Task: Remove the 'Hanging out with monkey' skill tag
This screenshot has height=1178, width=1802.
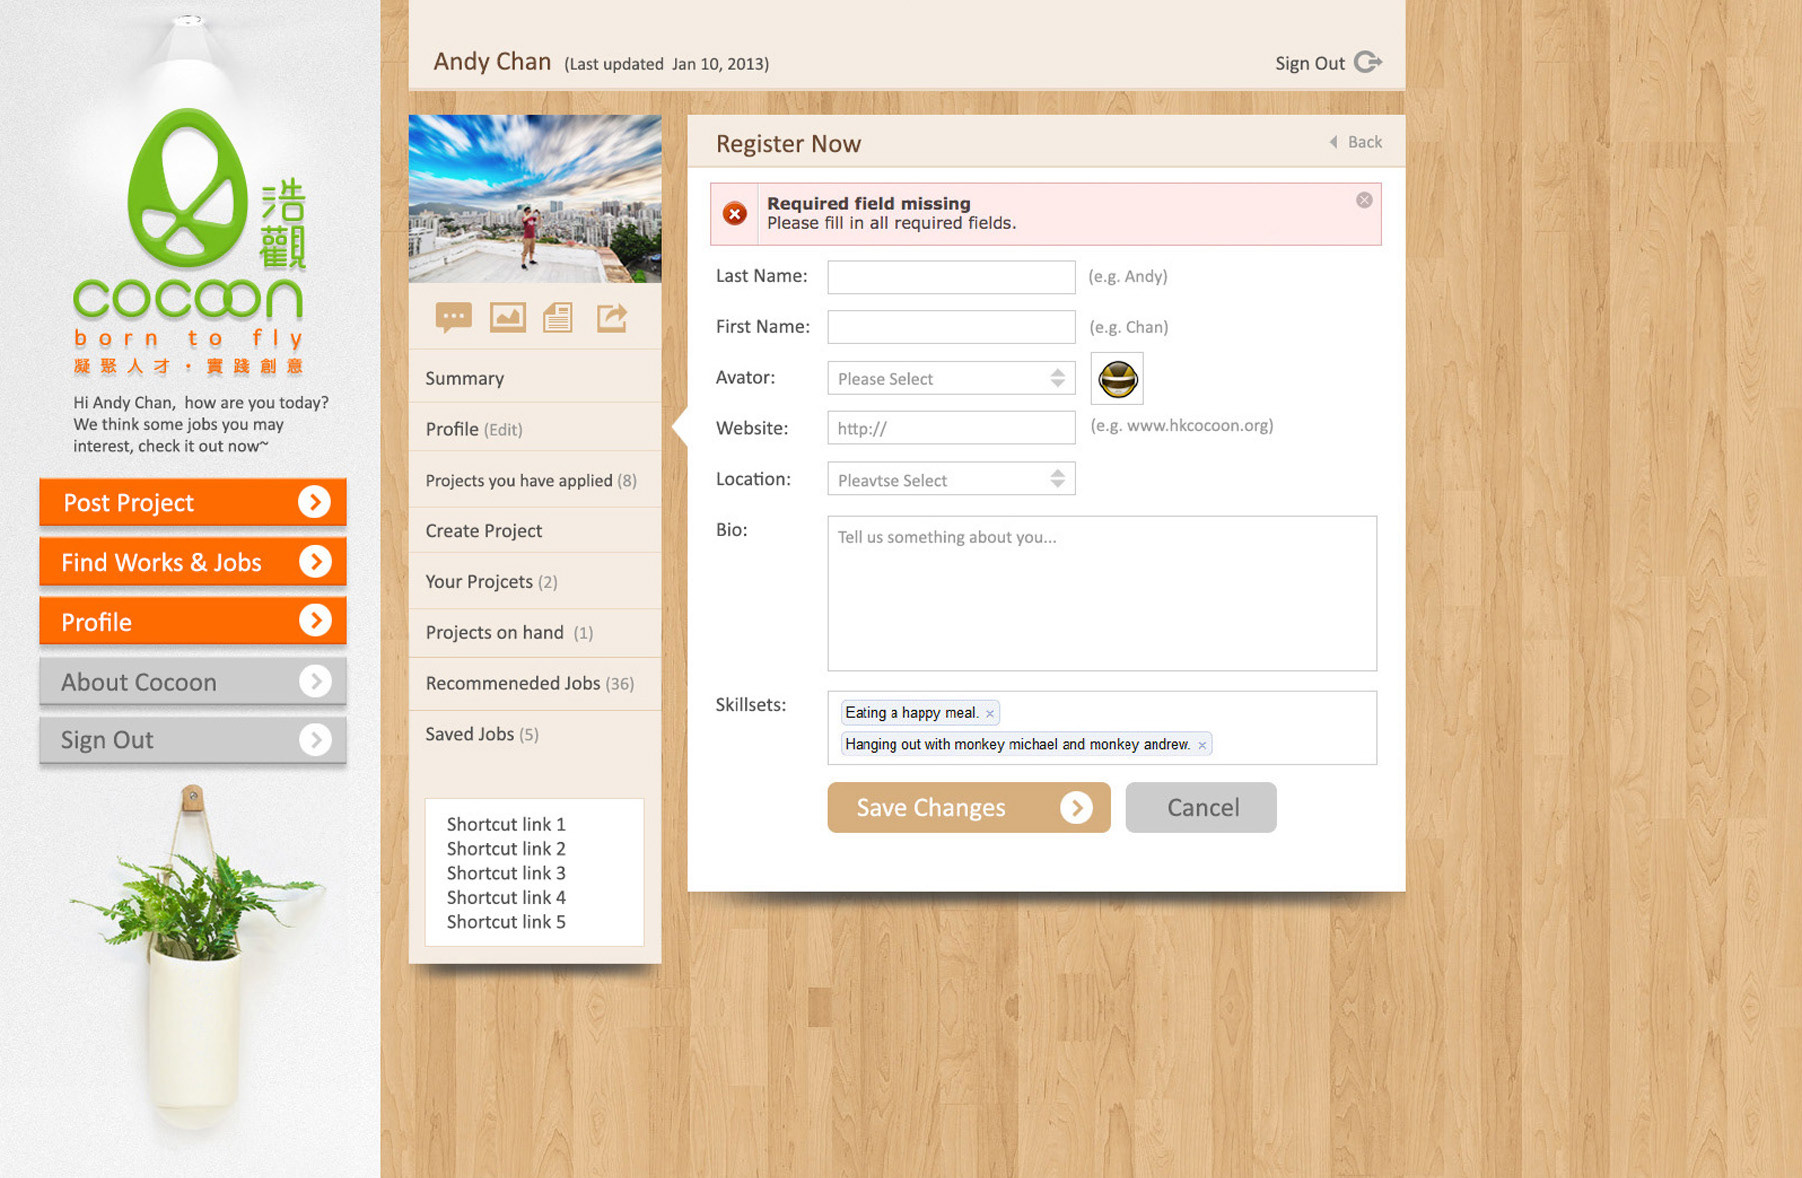Action: pos(1202,745)
